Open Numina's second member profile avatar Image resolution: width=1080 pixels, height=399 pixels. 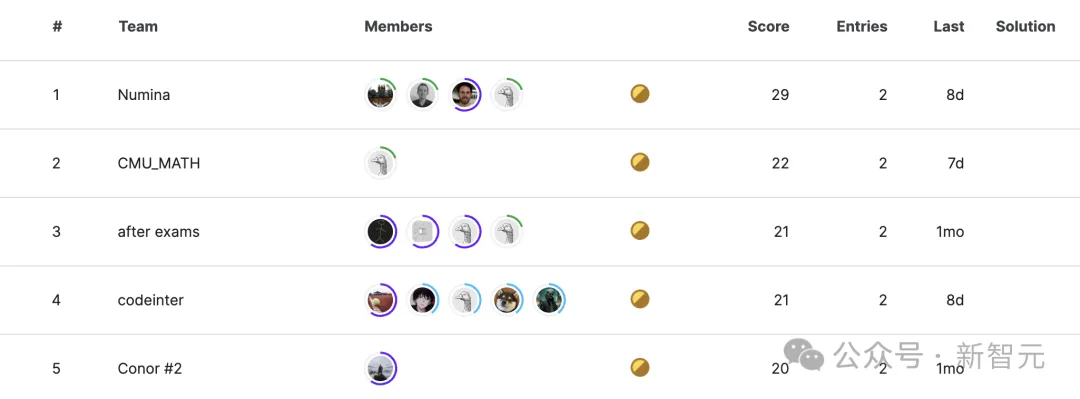coord(422,94)
